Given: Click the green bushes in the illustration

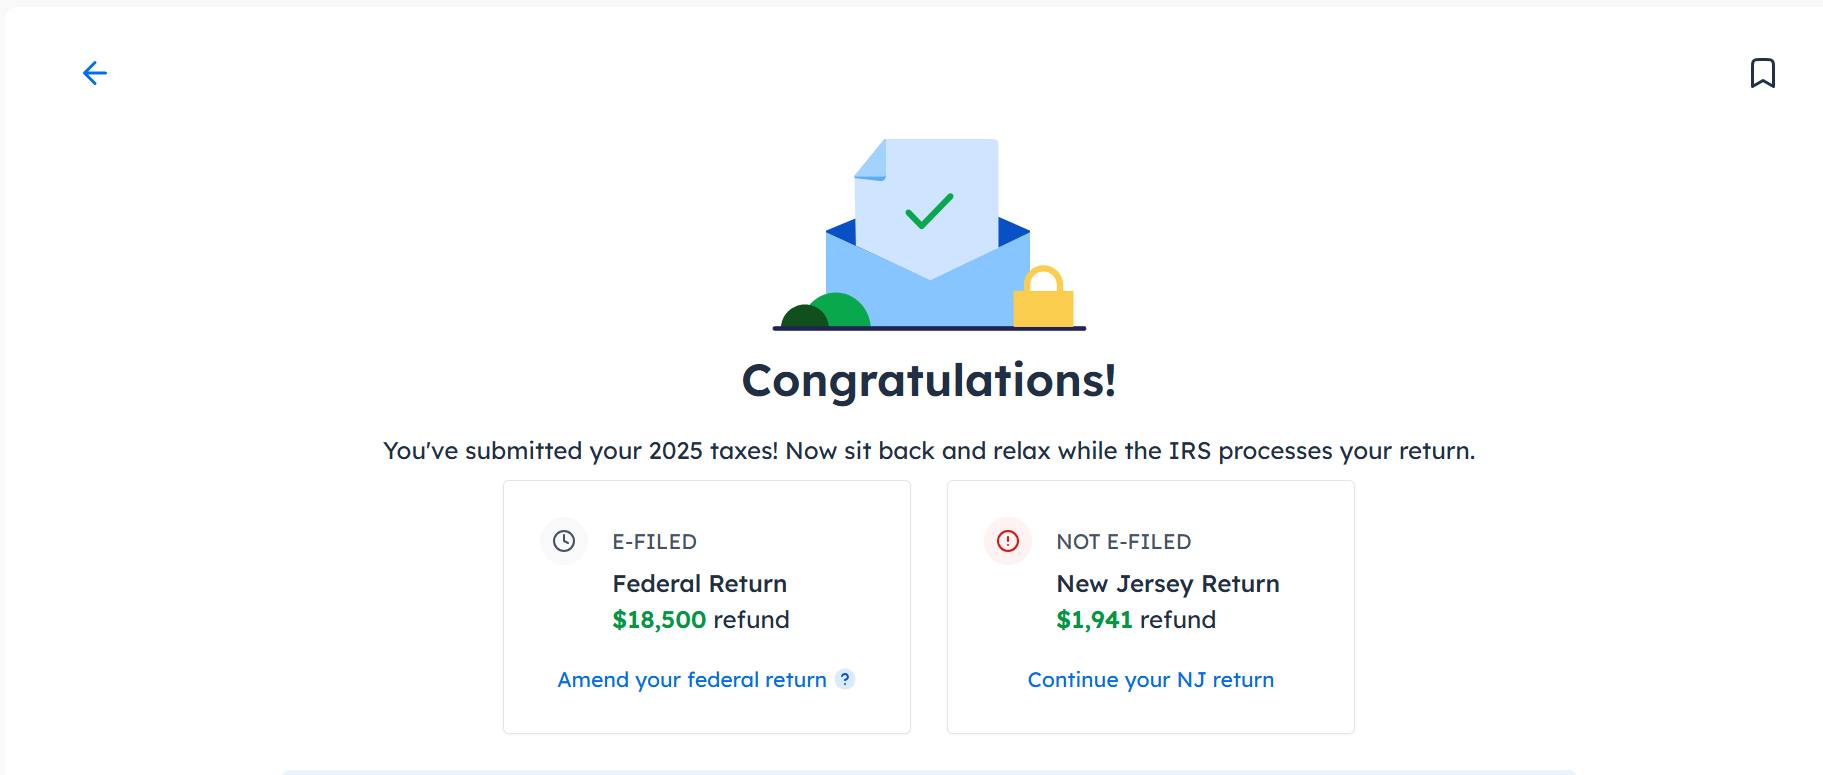Looking at the screenshot, I should click(x=828, y=312).
